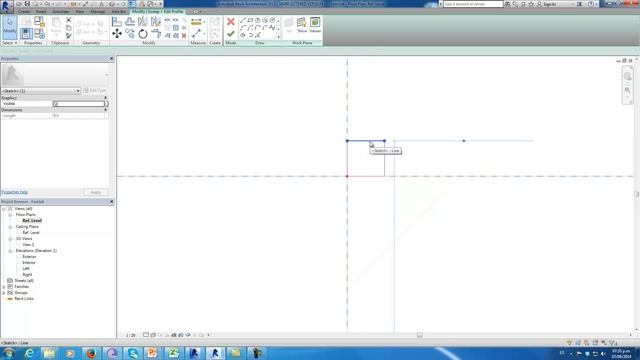Select the bold Ref. Level floor plan

(x=32, y=221)
